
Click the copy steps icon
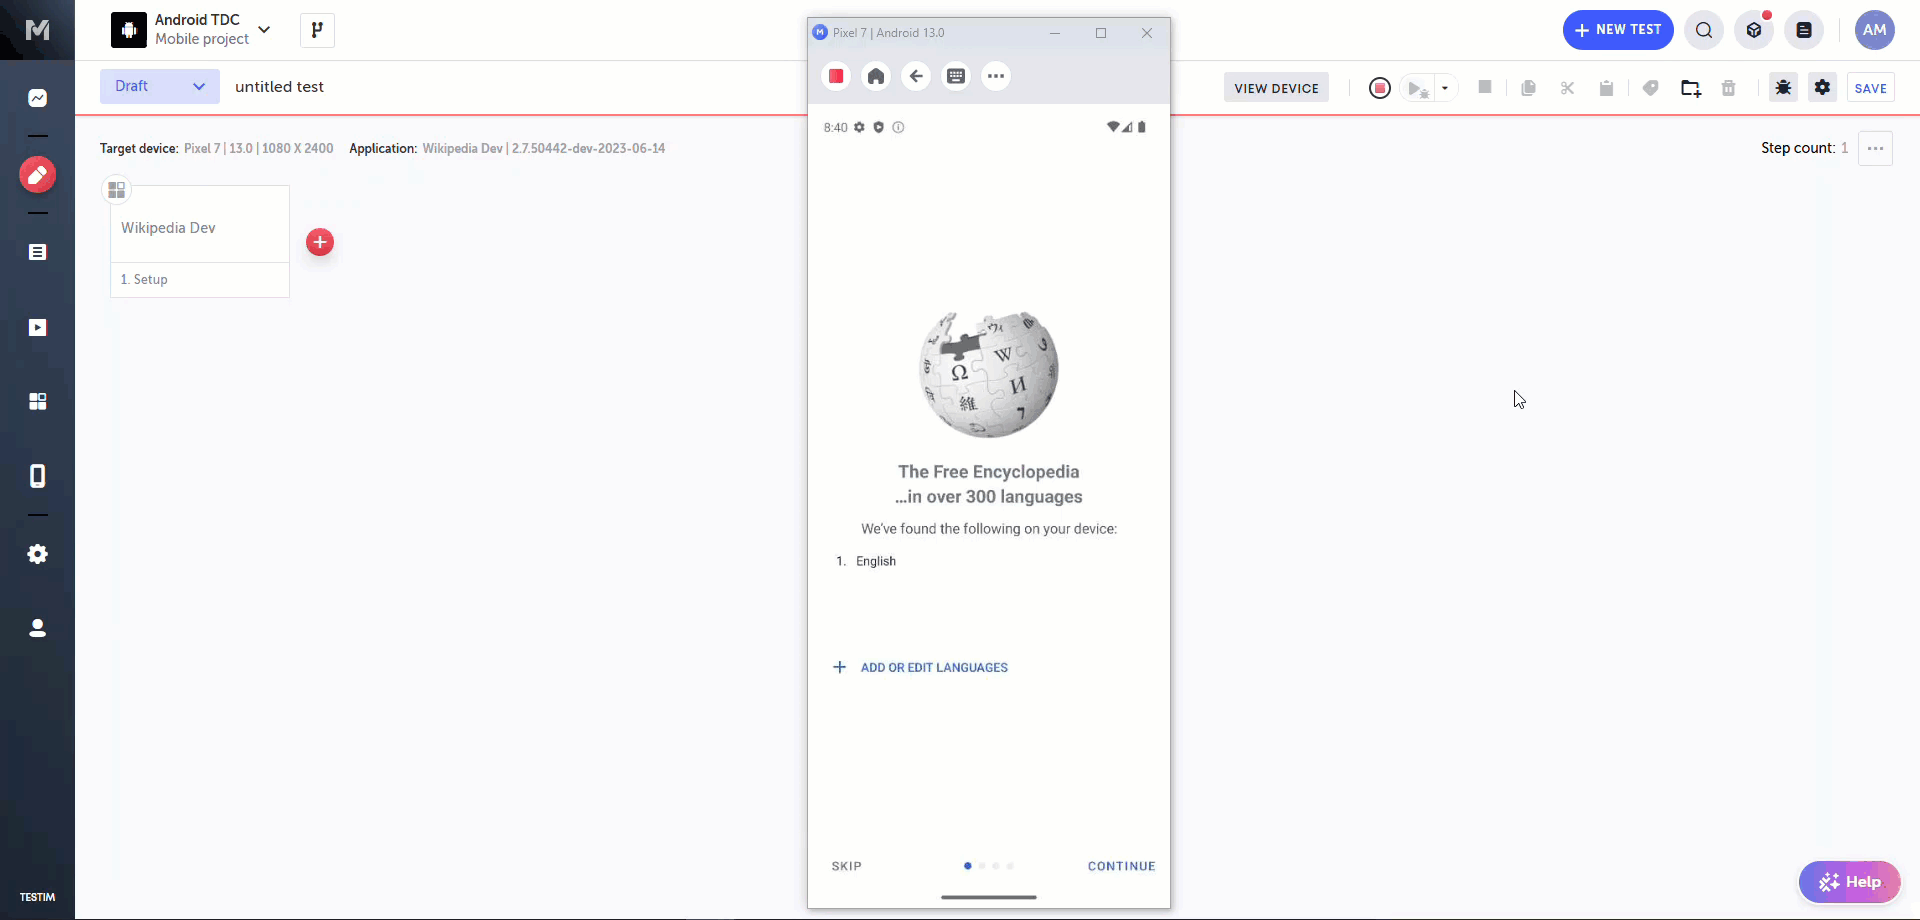click(1528, 88)
